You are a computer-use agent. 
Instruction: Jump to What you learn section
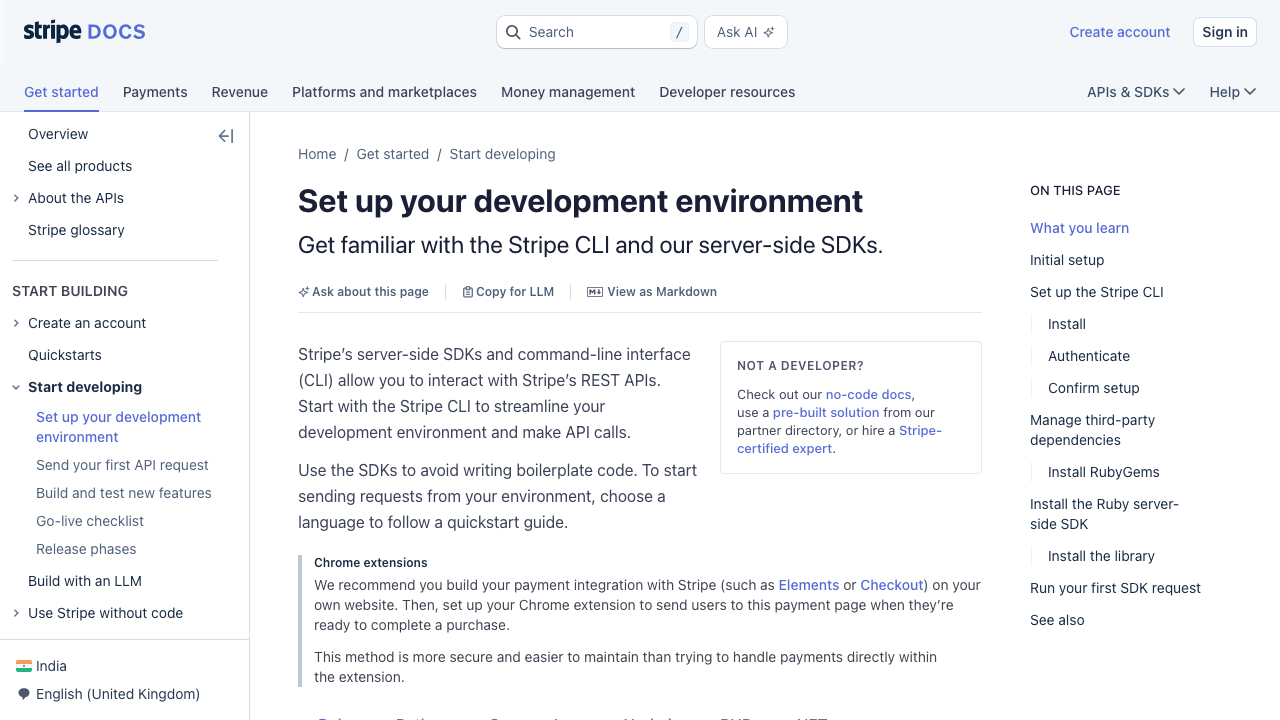[1079, 228]
